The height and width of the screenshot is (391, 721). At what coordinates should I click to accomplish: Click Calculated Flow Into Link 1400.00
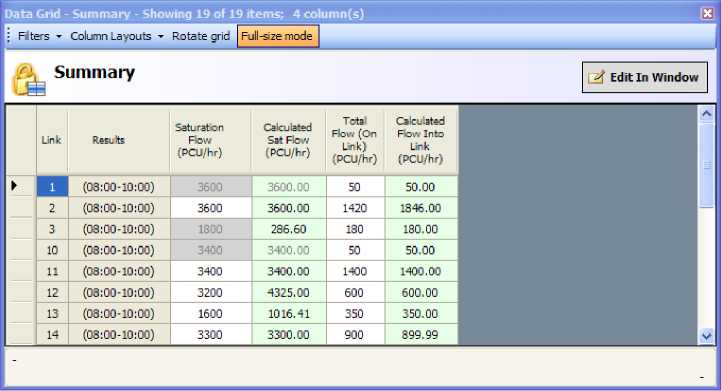pyautogui.click(x=421, y=271)
